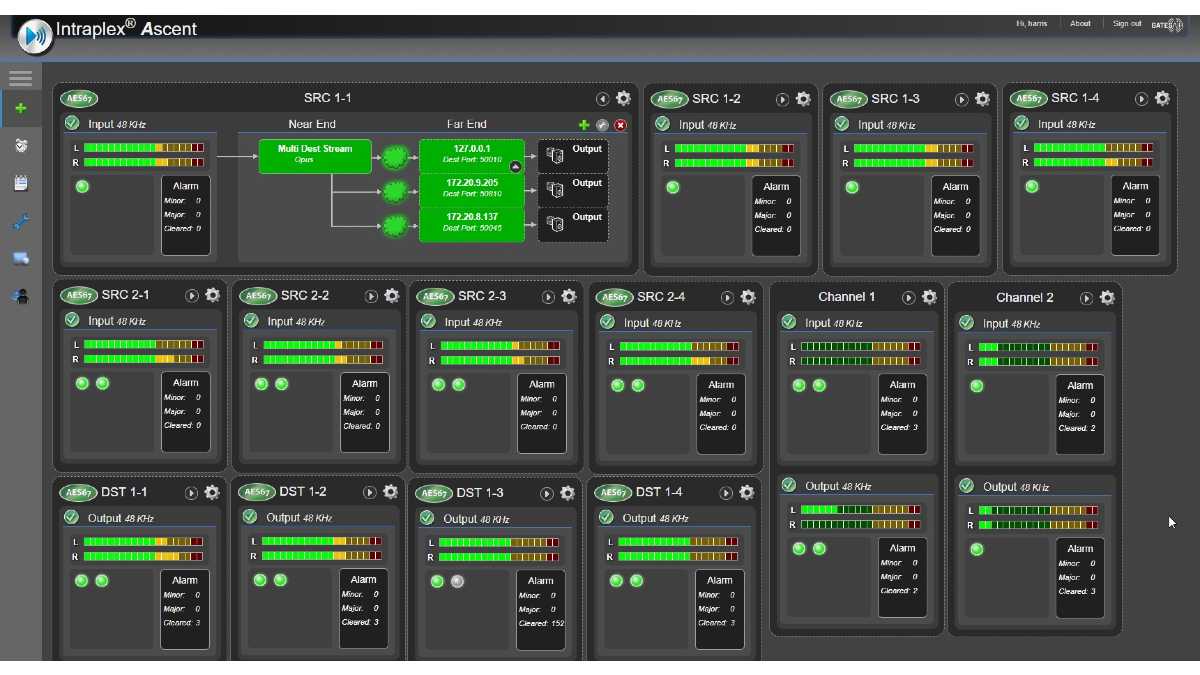
Task: Expand the SRC 2-2 panel arrow
Action: pos(370,296)
